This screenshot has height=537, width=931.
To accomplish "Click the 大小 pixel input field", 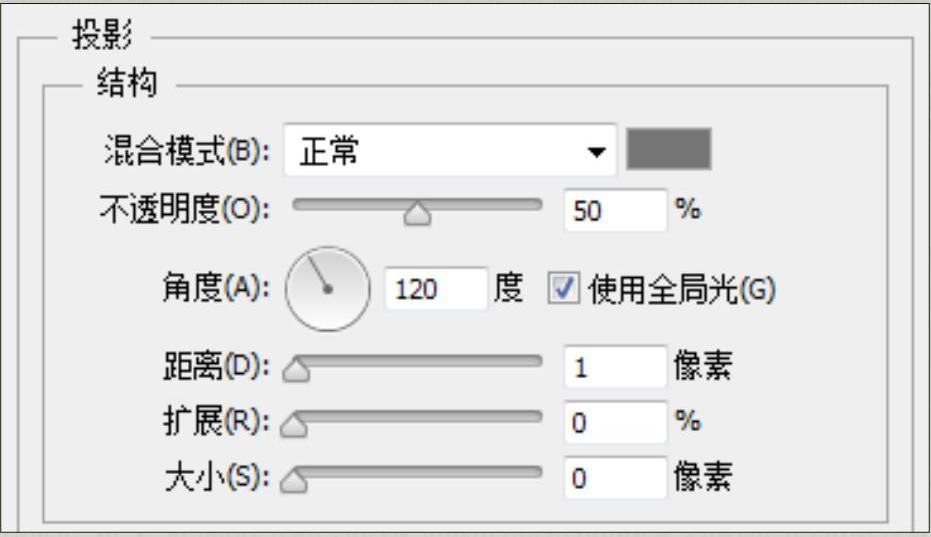I will (614, 479).
